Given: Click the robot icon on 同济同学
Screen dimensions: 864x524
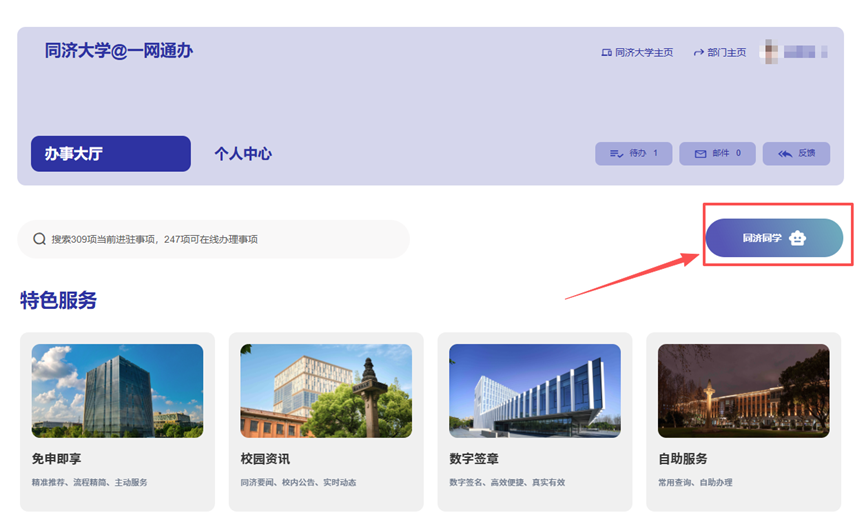Looking at the screenshot, I should pyautogui.click(x=797, y=239).
